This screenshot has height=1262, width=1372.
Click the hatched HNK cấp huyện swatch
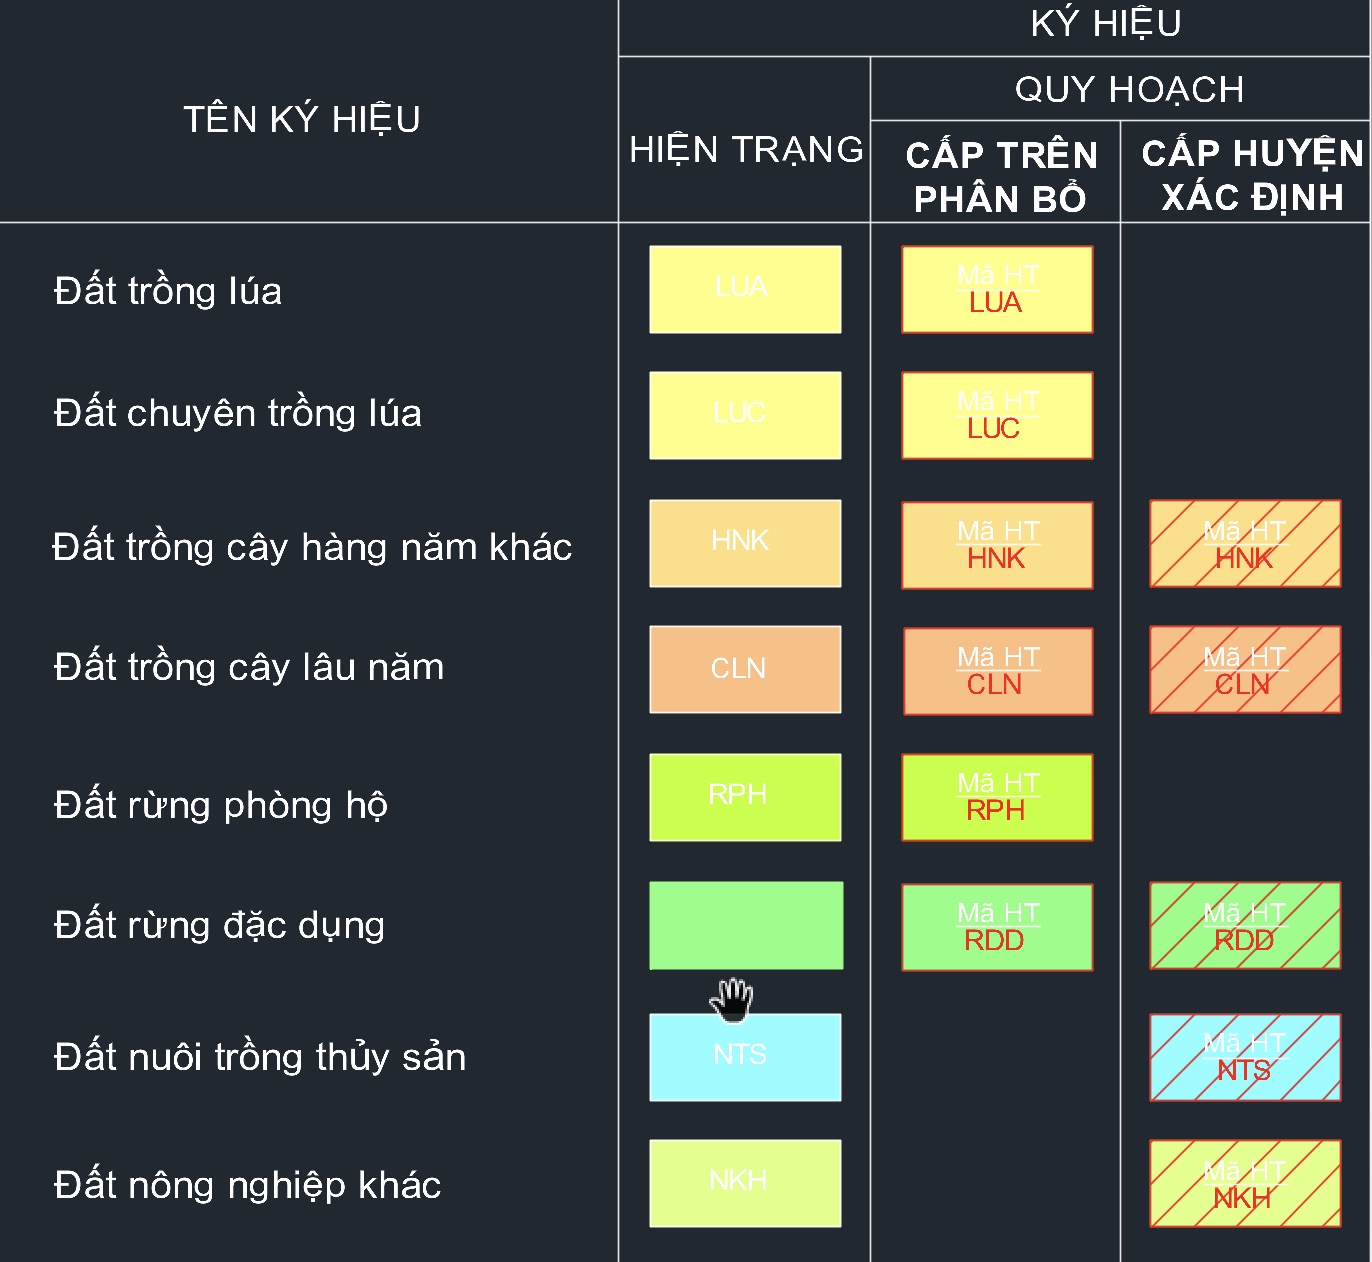1245,543
